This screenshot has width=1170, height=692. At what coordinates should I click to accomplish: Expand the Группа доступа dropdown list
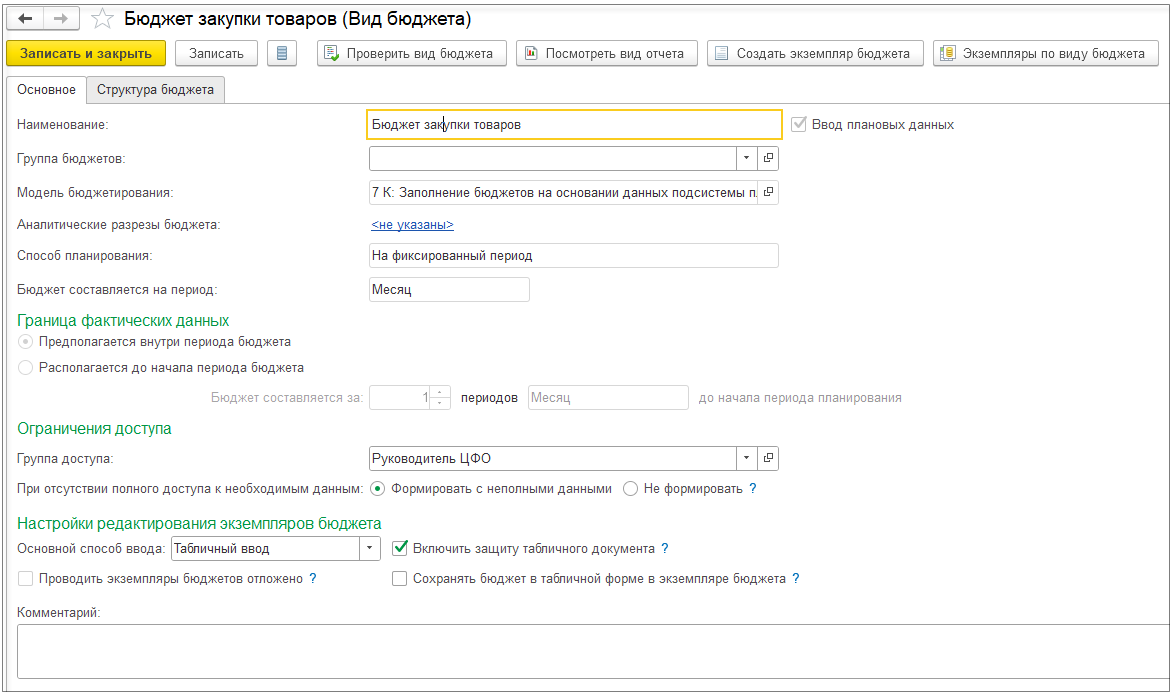click(x=747, y=458)
